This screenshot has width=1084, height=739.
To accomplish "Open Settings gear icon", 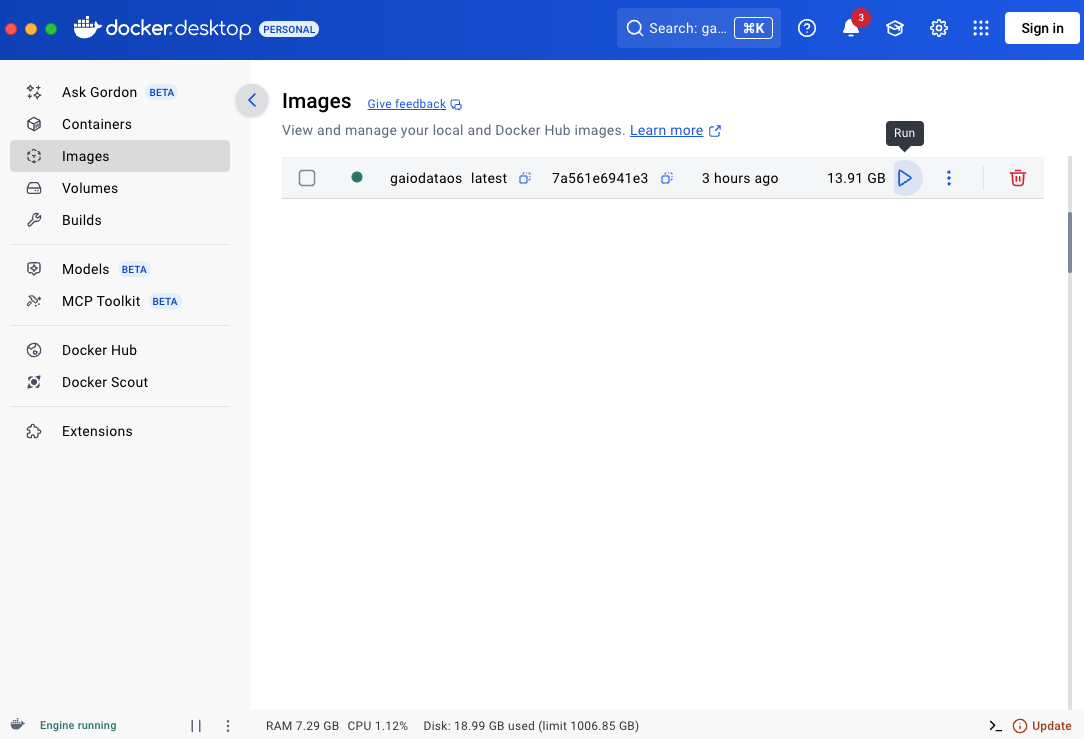I will [938, 28].
